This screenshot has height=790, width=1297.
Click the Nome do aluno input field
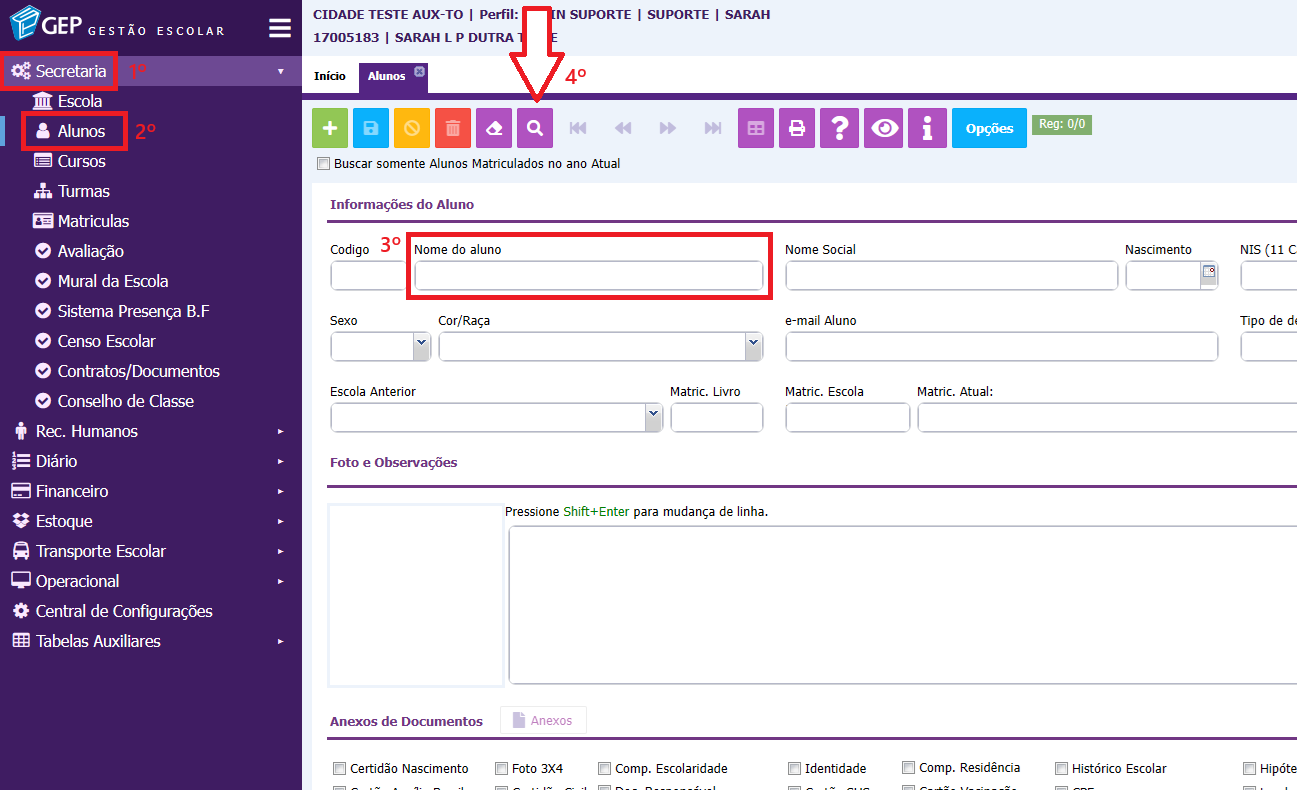tap(588, 276)
